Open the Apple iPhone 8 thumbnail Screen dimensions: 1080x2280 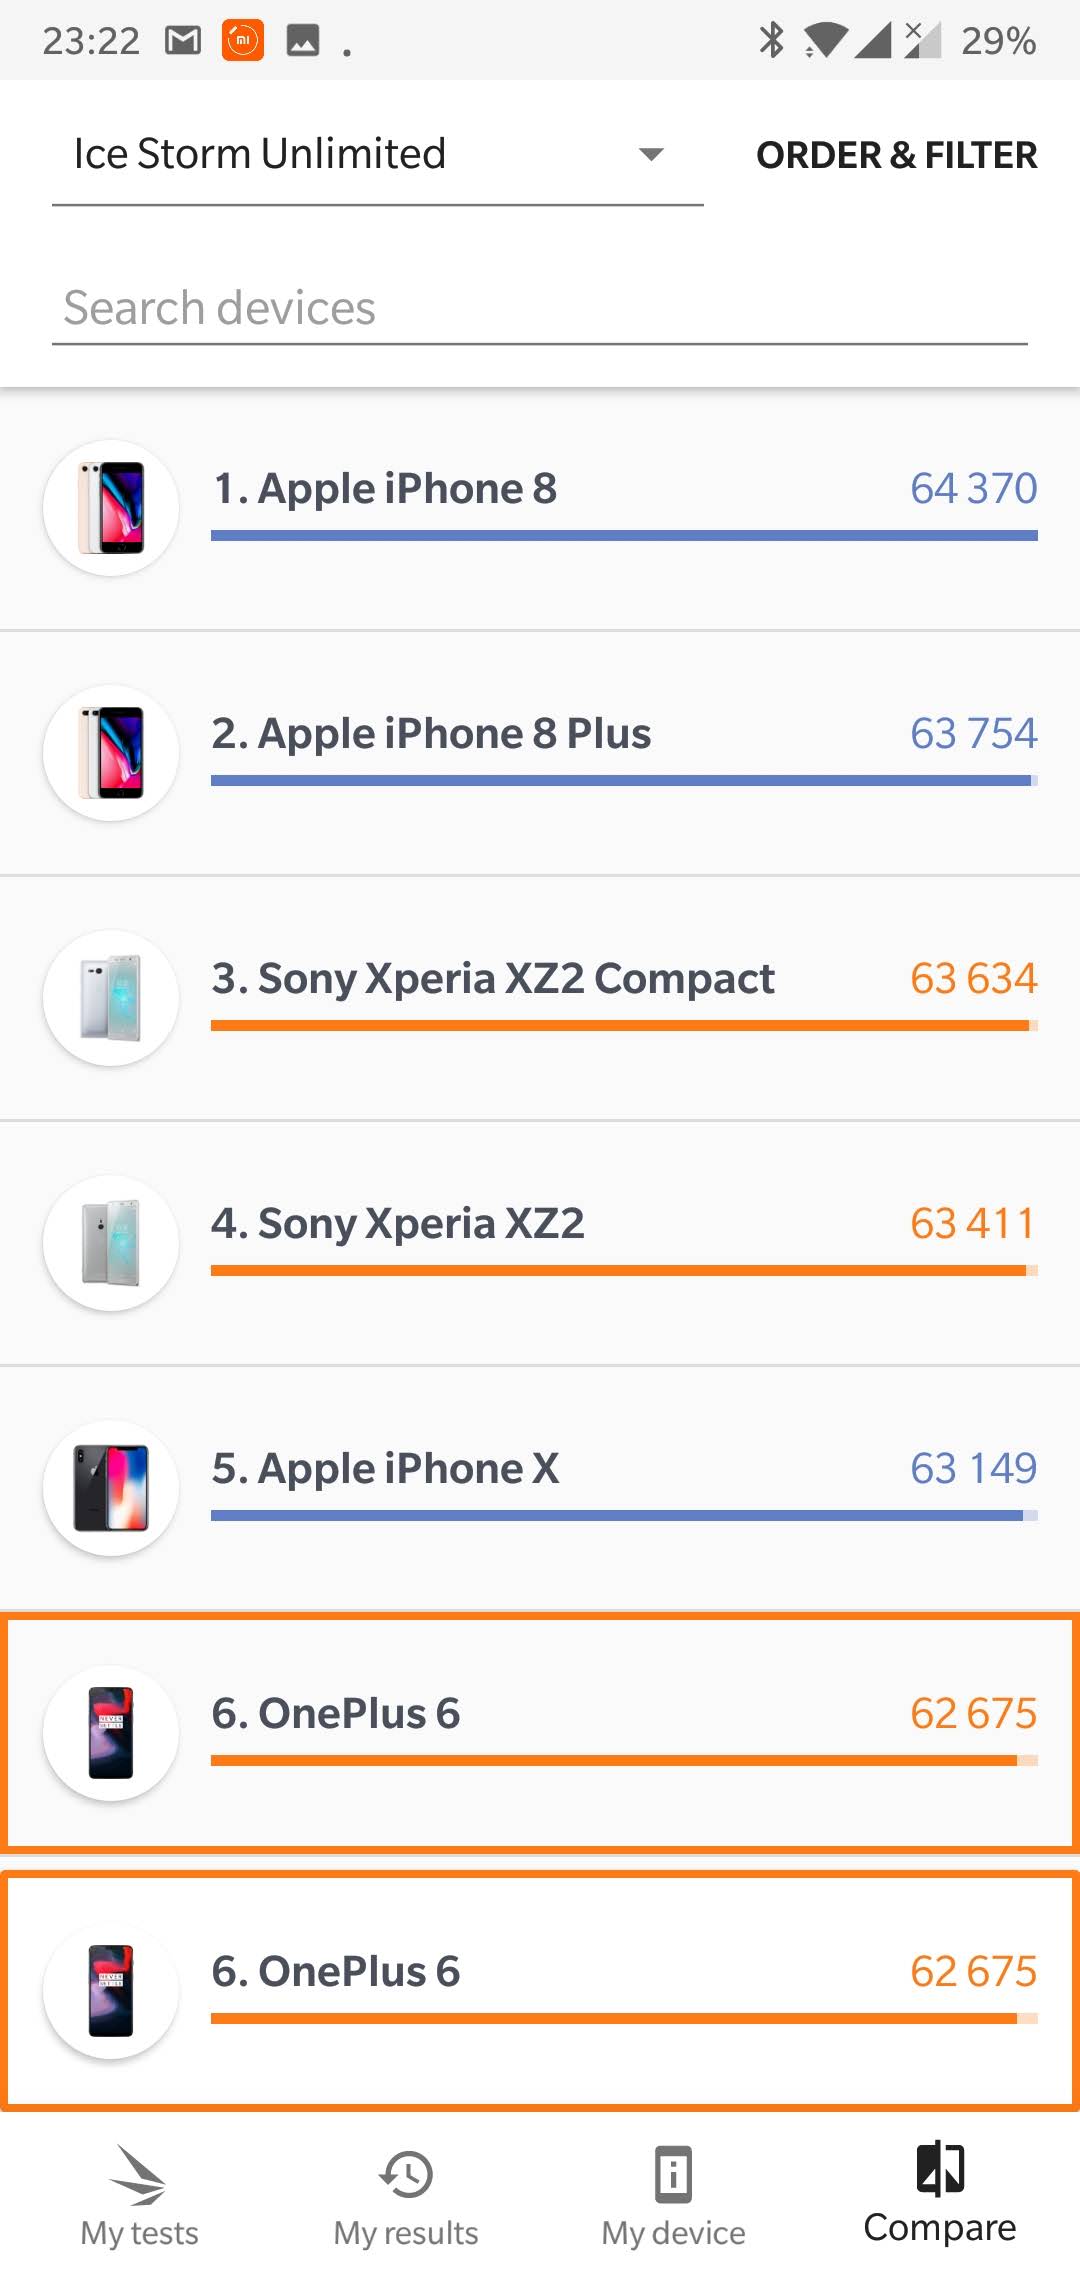(x=111, y=508)
